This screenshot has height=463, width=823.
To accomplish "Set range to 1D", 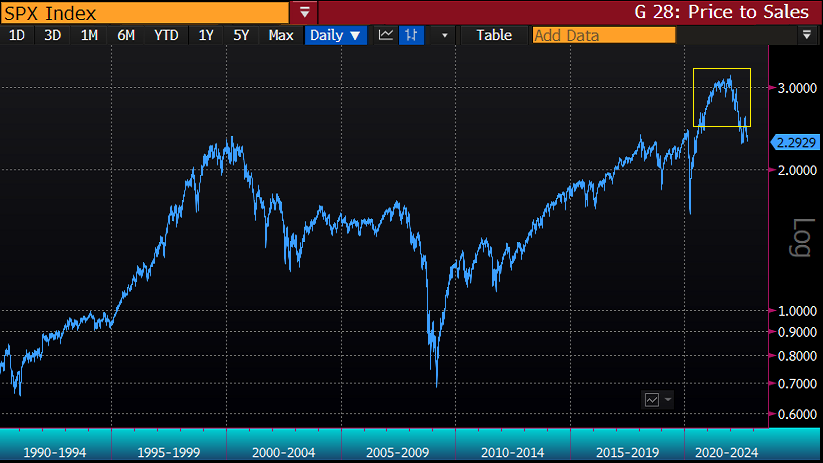I will tap(17, 35).
